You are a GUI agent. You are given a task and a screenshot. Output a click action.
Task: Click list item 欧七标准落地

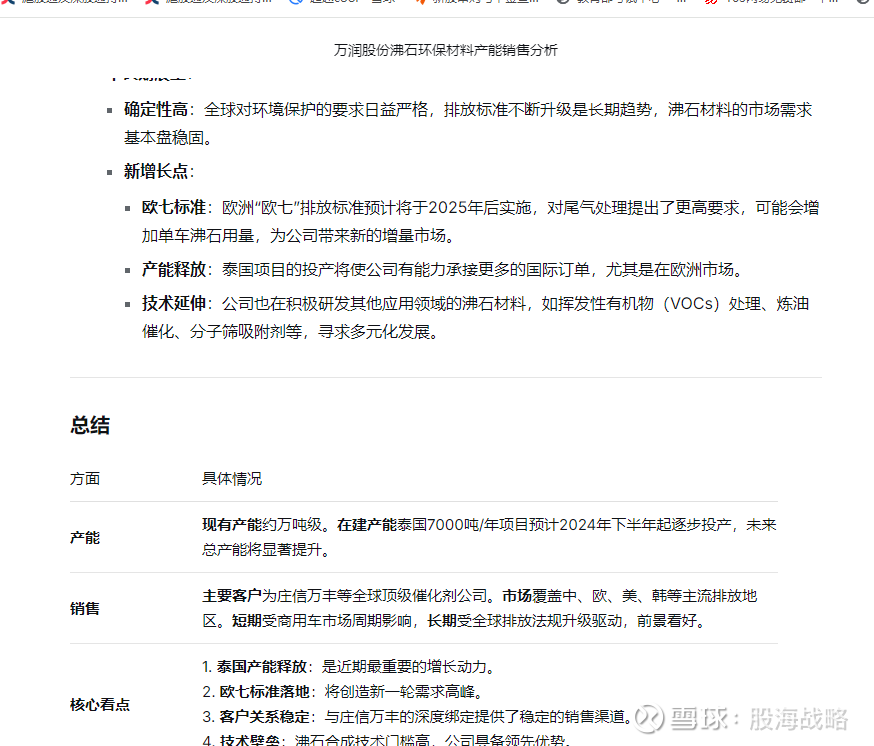pos(265,691)
